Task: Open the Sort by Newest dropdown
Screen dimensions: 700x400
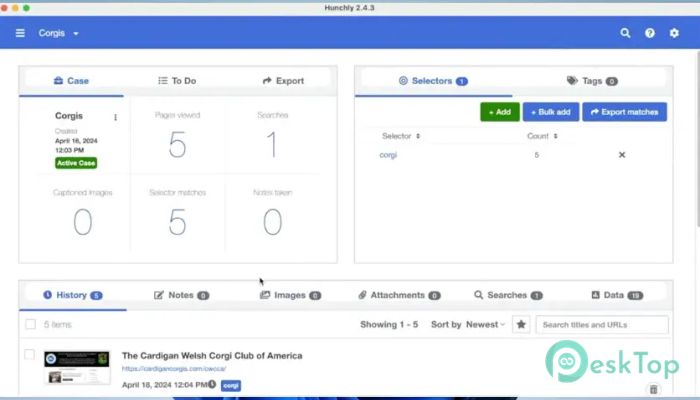Action: pos(468,325)
